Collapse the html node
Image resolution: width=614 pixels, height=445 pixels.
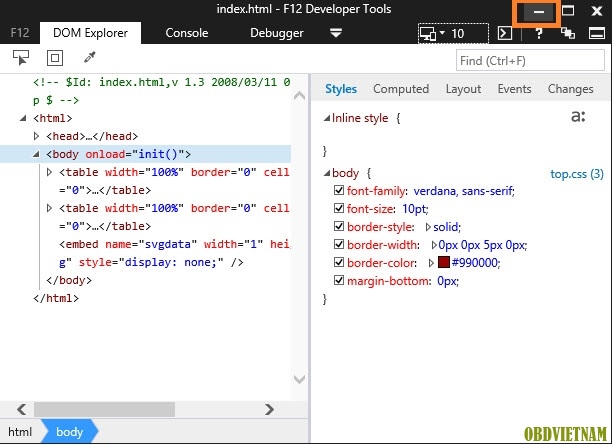tap(23, 118)
